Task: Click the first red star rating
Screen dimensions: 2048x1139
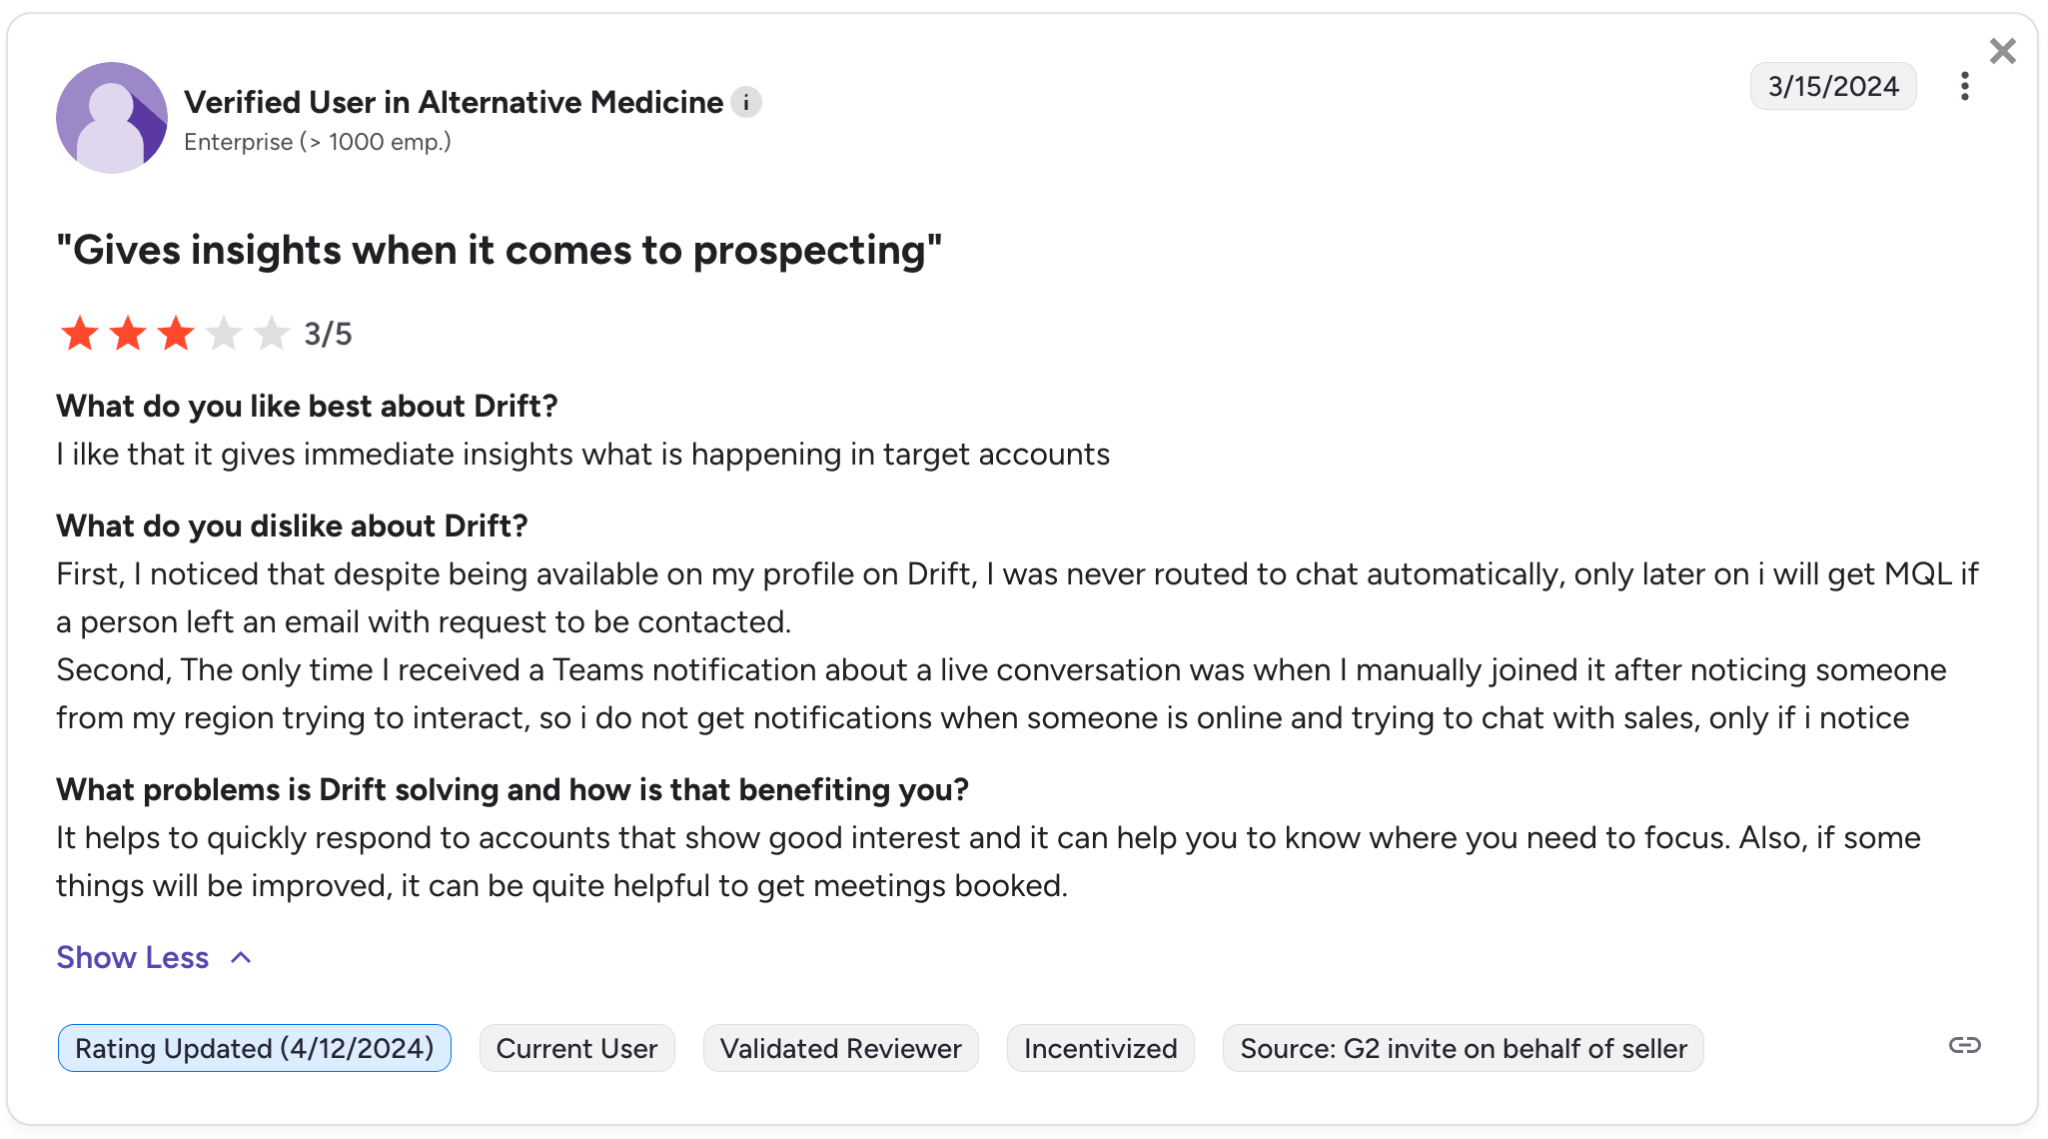Action: click(x=78, y=334)
